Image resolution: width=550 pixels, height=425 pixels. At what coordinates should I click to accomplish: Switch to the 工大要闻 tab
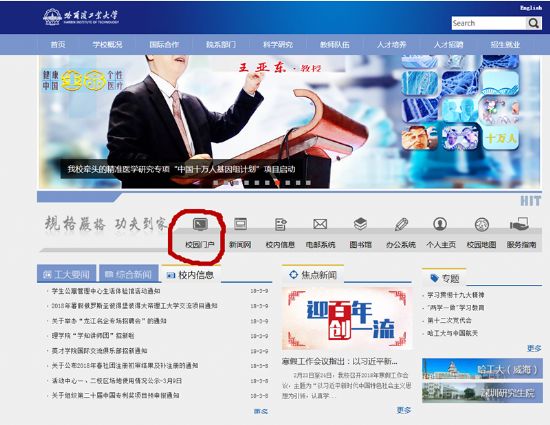[66, 274]
